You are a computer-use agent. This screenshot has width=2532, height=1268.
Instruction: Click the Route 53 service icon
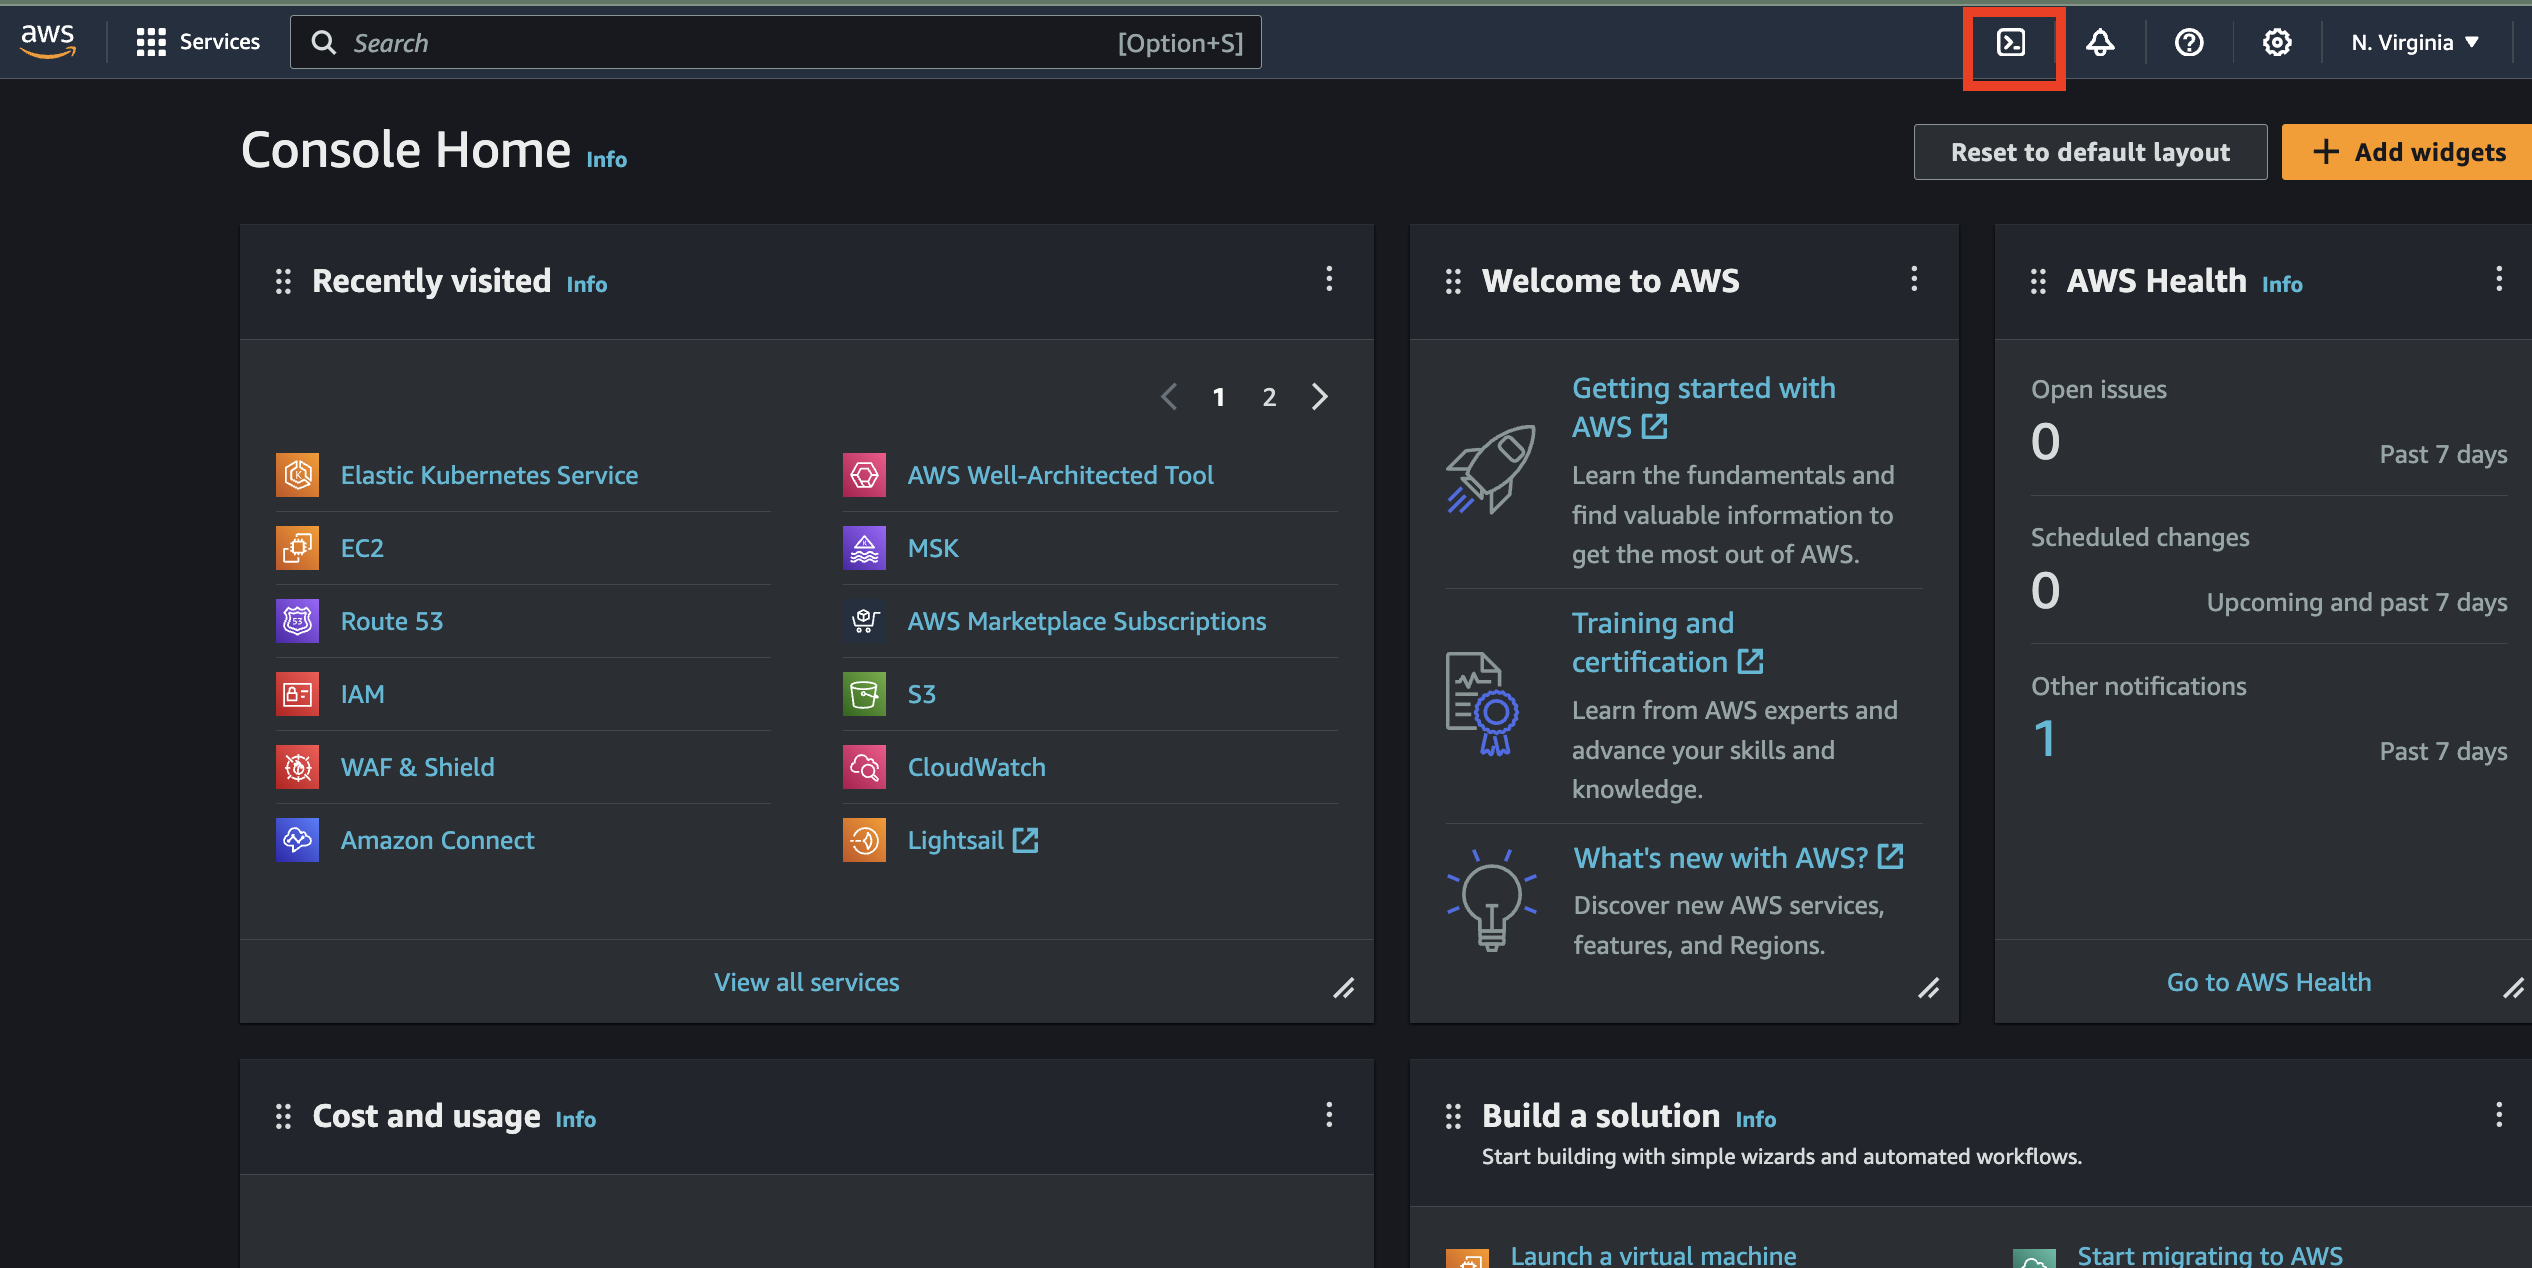click(x=296, y=620)
